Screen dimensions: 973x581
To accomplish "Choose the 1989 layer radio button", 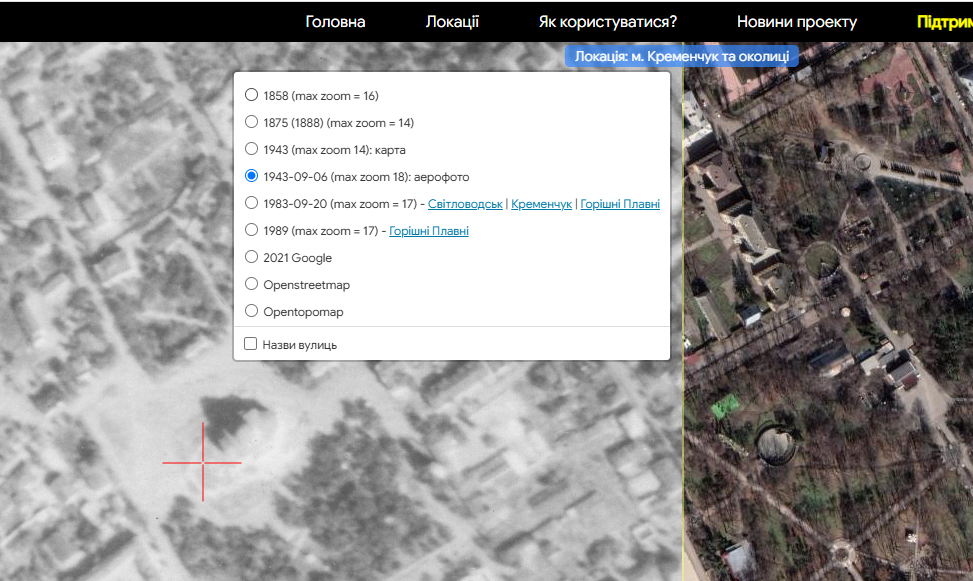I will pyautogui.click(x=252, y=231).
